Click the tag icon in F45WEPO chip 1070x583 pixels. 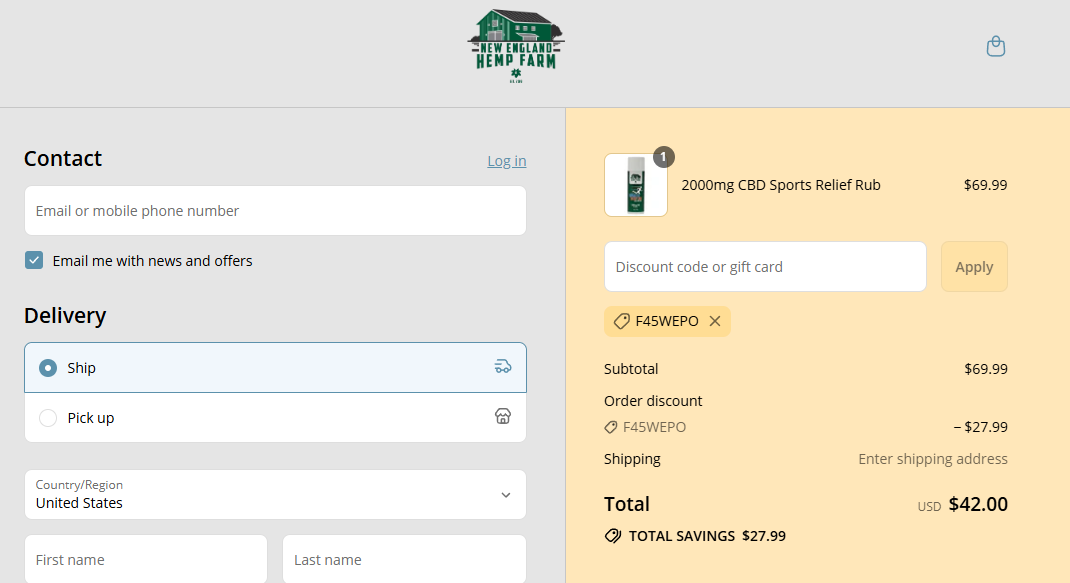pos(621,321)
